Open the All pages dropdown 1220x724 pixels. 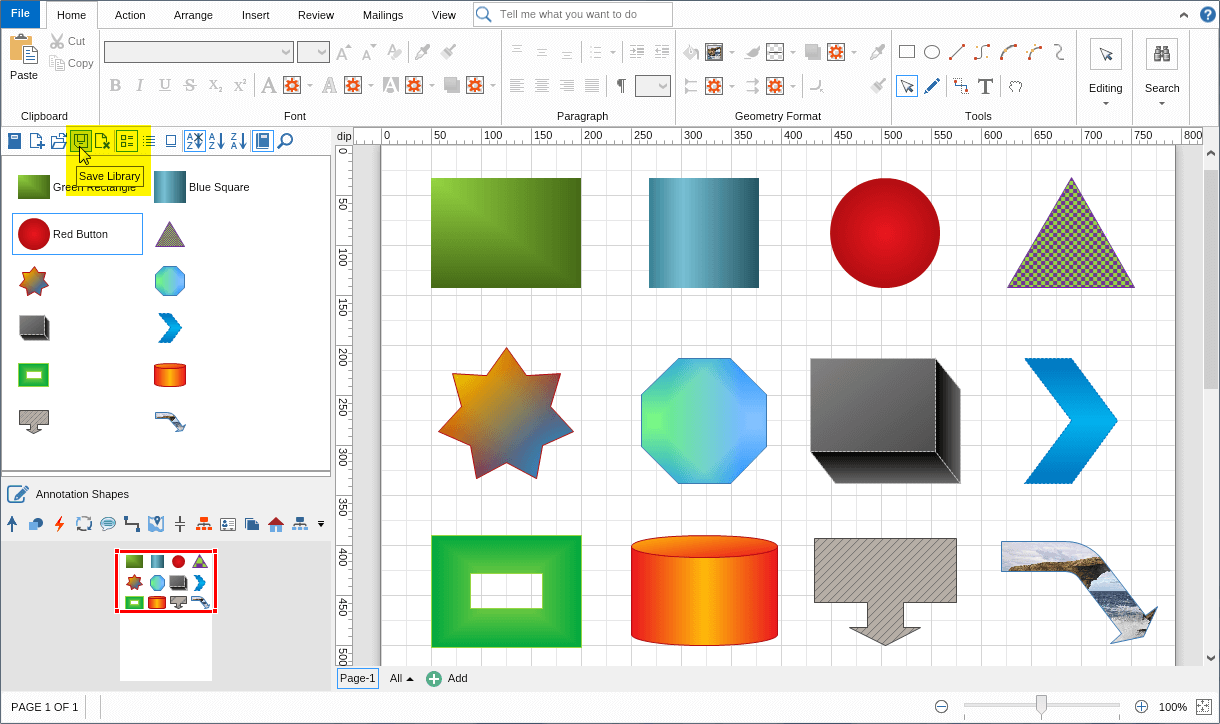[402, 678]
